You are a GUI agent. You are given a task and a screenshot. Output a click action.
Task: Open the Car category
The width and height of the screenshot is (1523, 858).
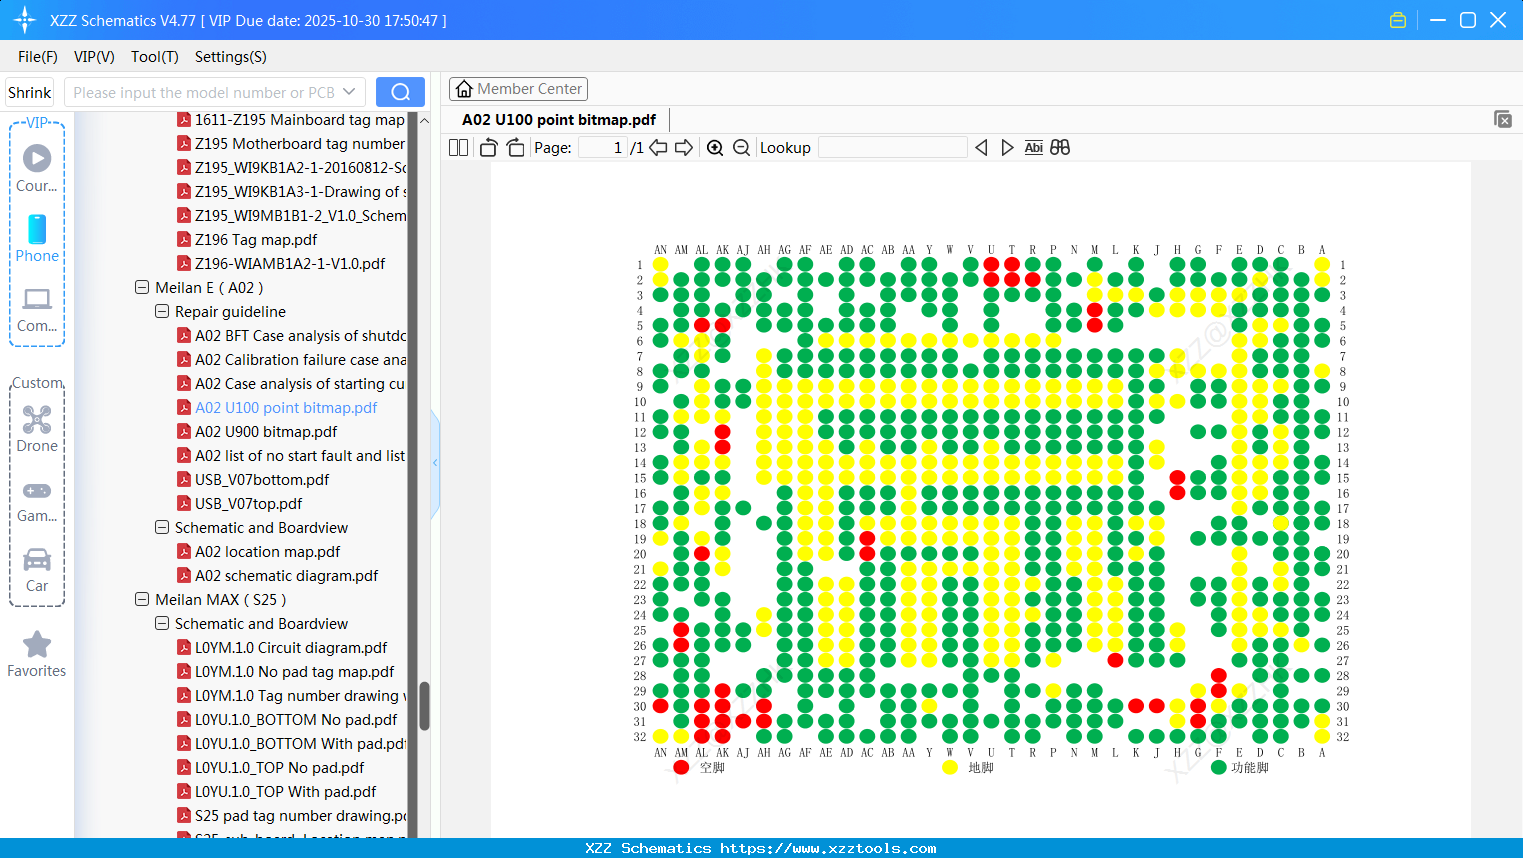click(x=37, y=569)
